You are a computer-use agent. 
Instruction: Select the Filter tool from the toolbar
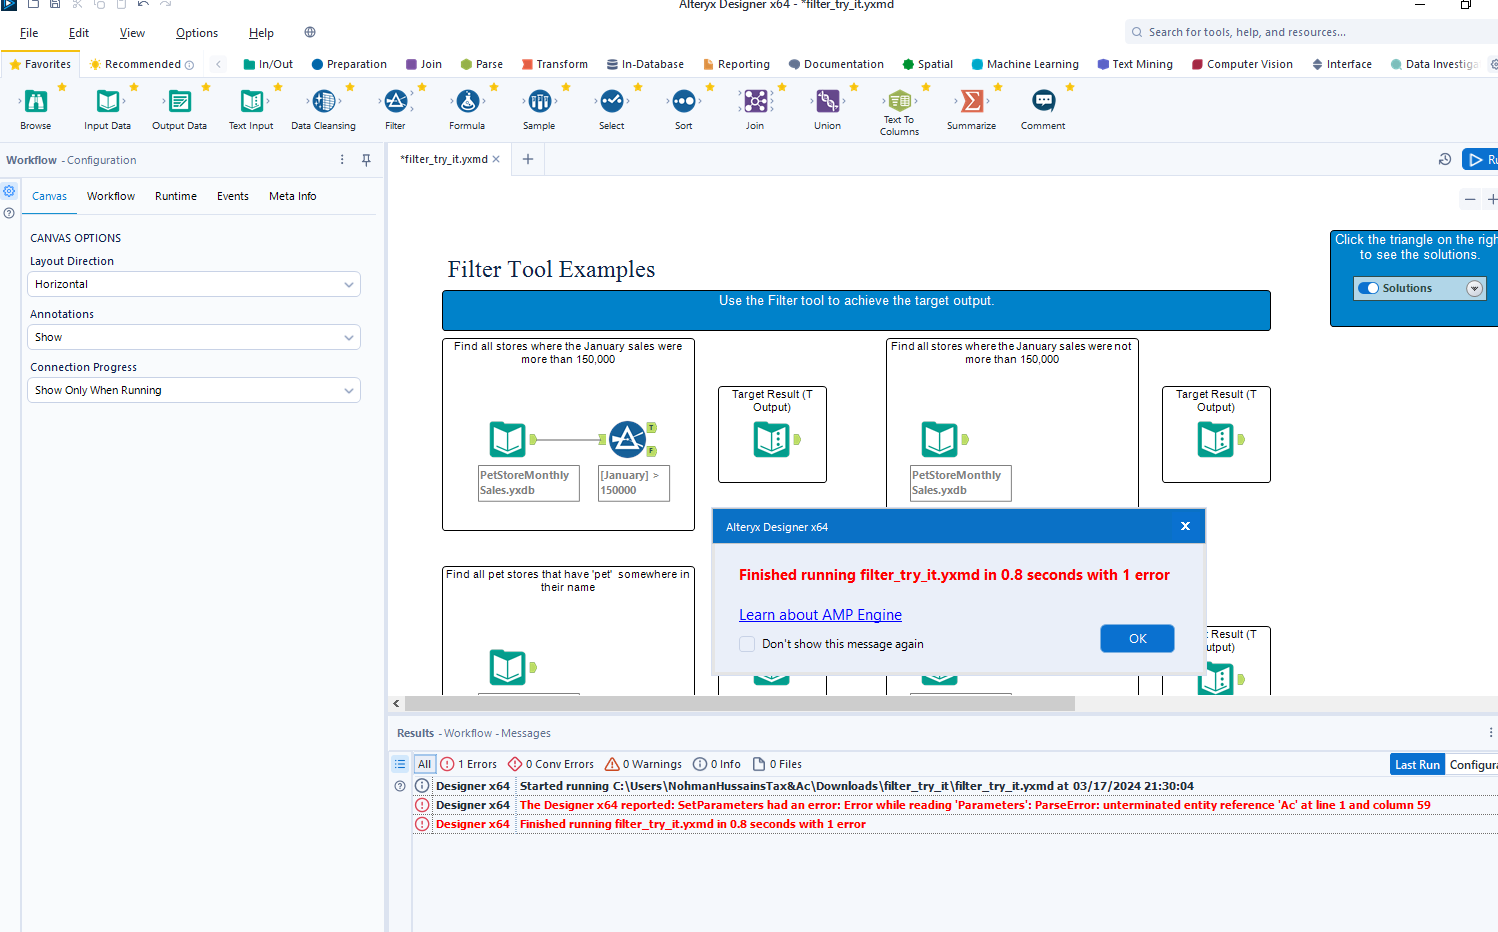(395, 101)
